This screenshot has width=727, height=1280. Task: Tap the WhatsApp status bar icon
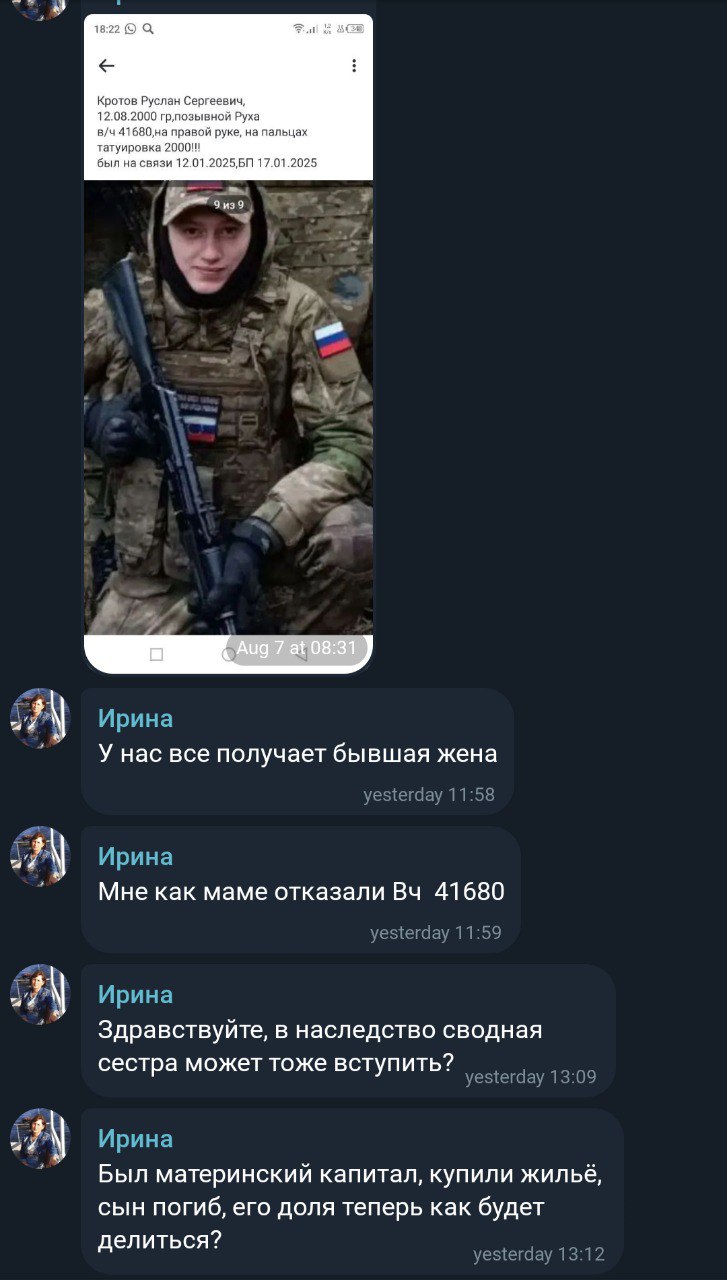point(132,29)
